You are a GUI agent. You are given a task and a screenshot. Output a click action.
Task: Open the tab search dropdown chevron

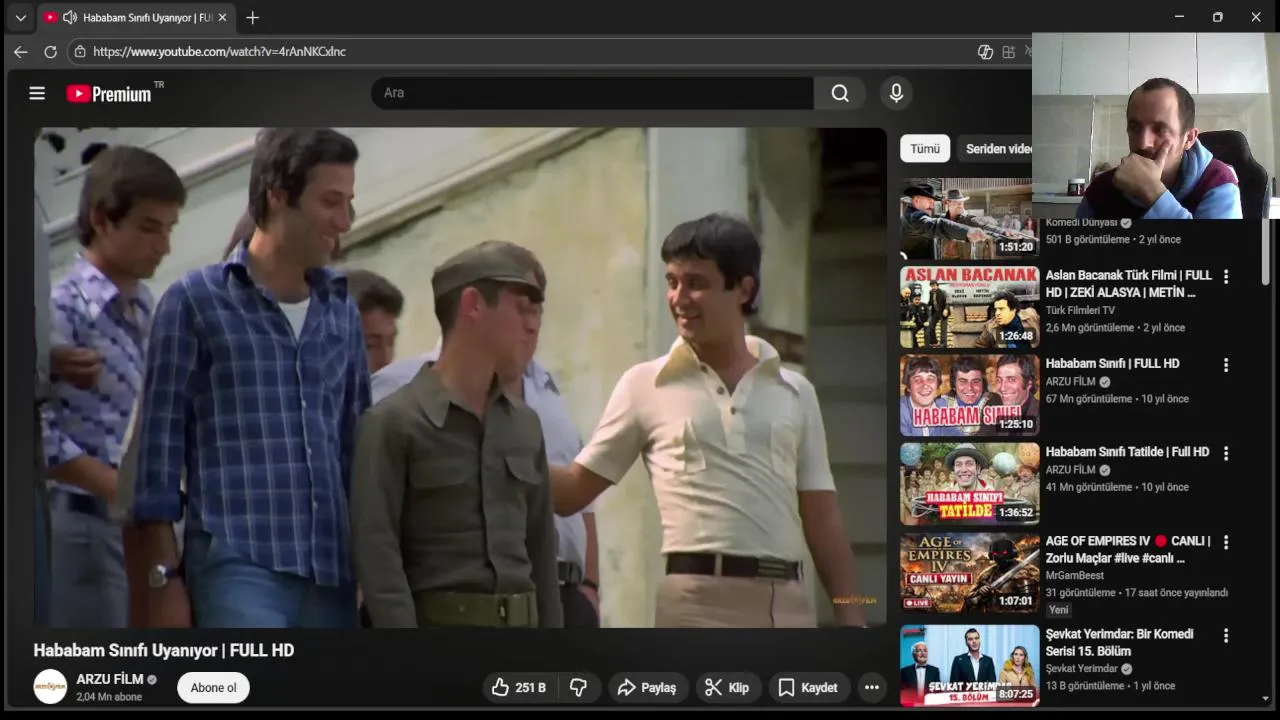(20, 18)
